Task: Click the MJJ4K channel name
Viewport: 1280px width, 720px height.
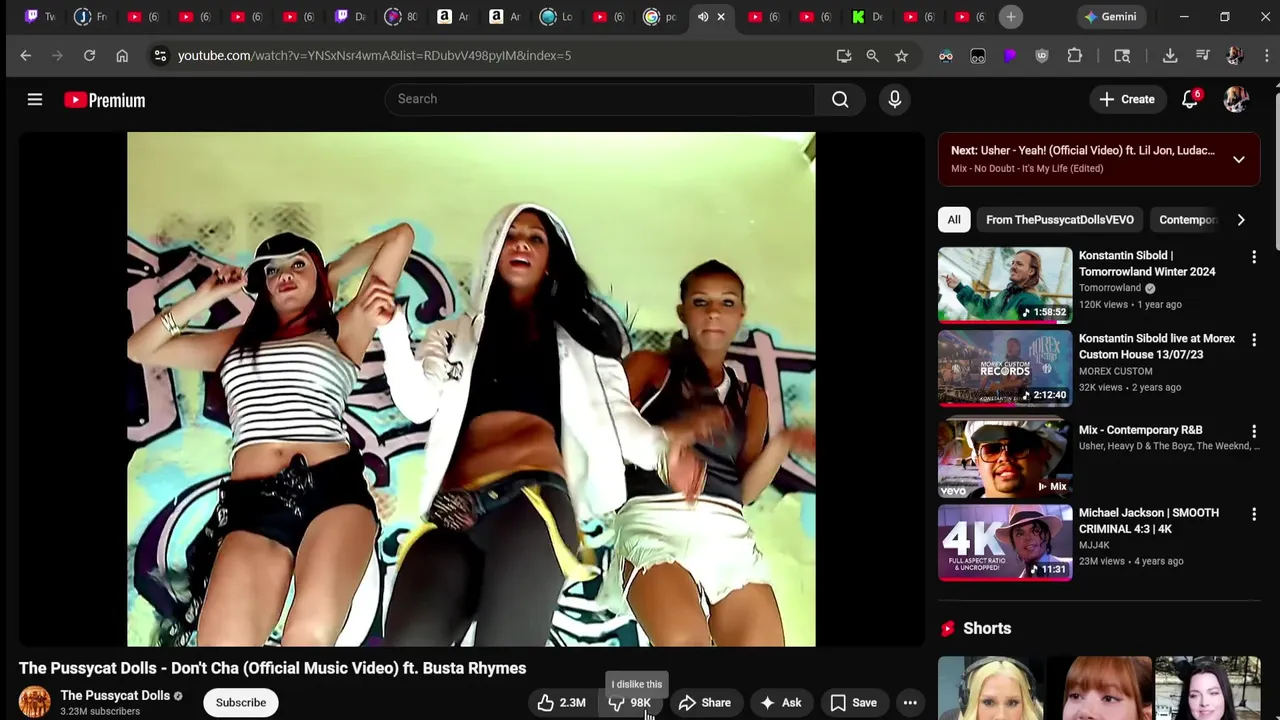Action: coord(1094,545)
